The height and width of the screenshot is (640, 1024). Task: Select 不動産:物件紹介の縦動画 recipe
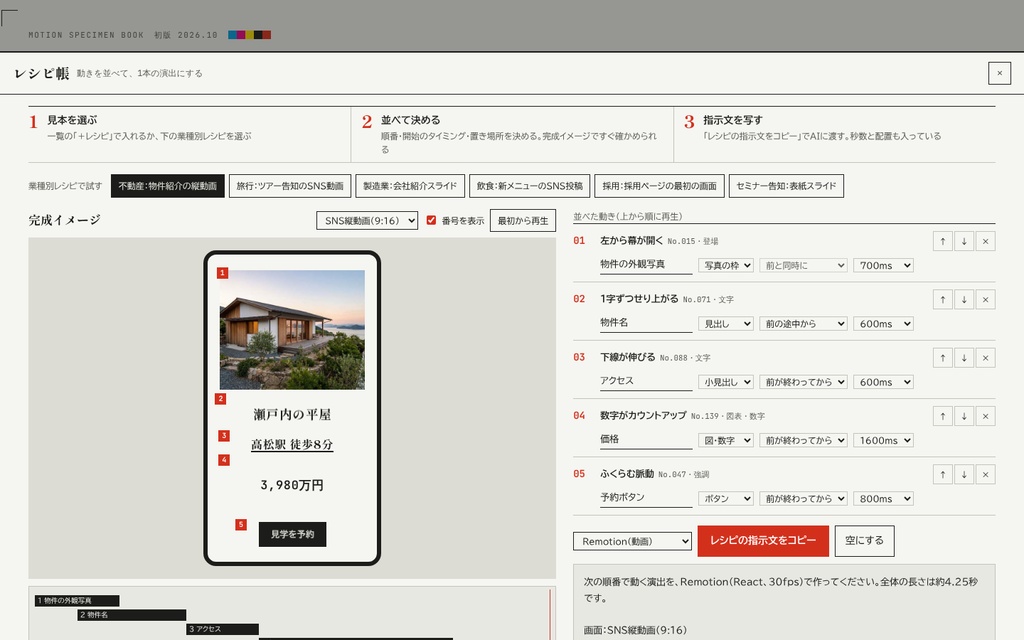click(168, 185)
